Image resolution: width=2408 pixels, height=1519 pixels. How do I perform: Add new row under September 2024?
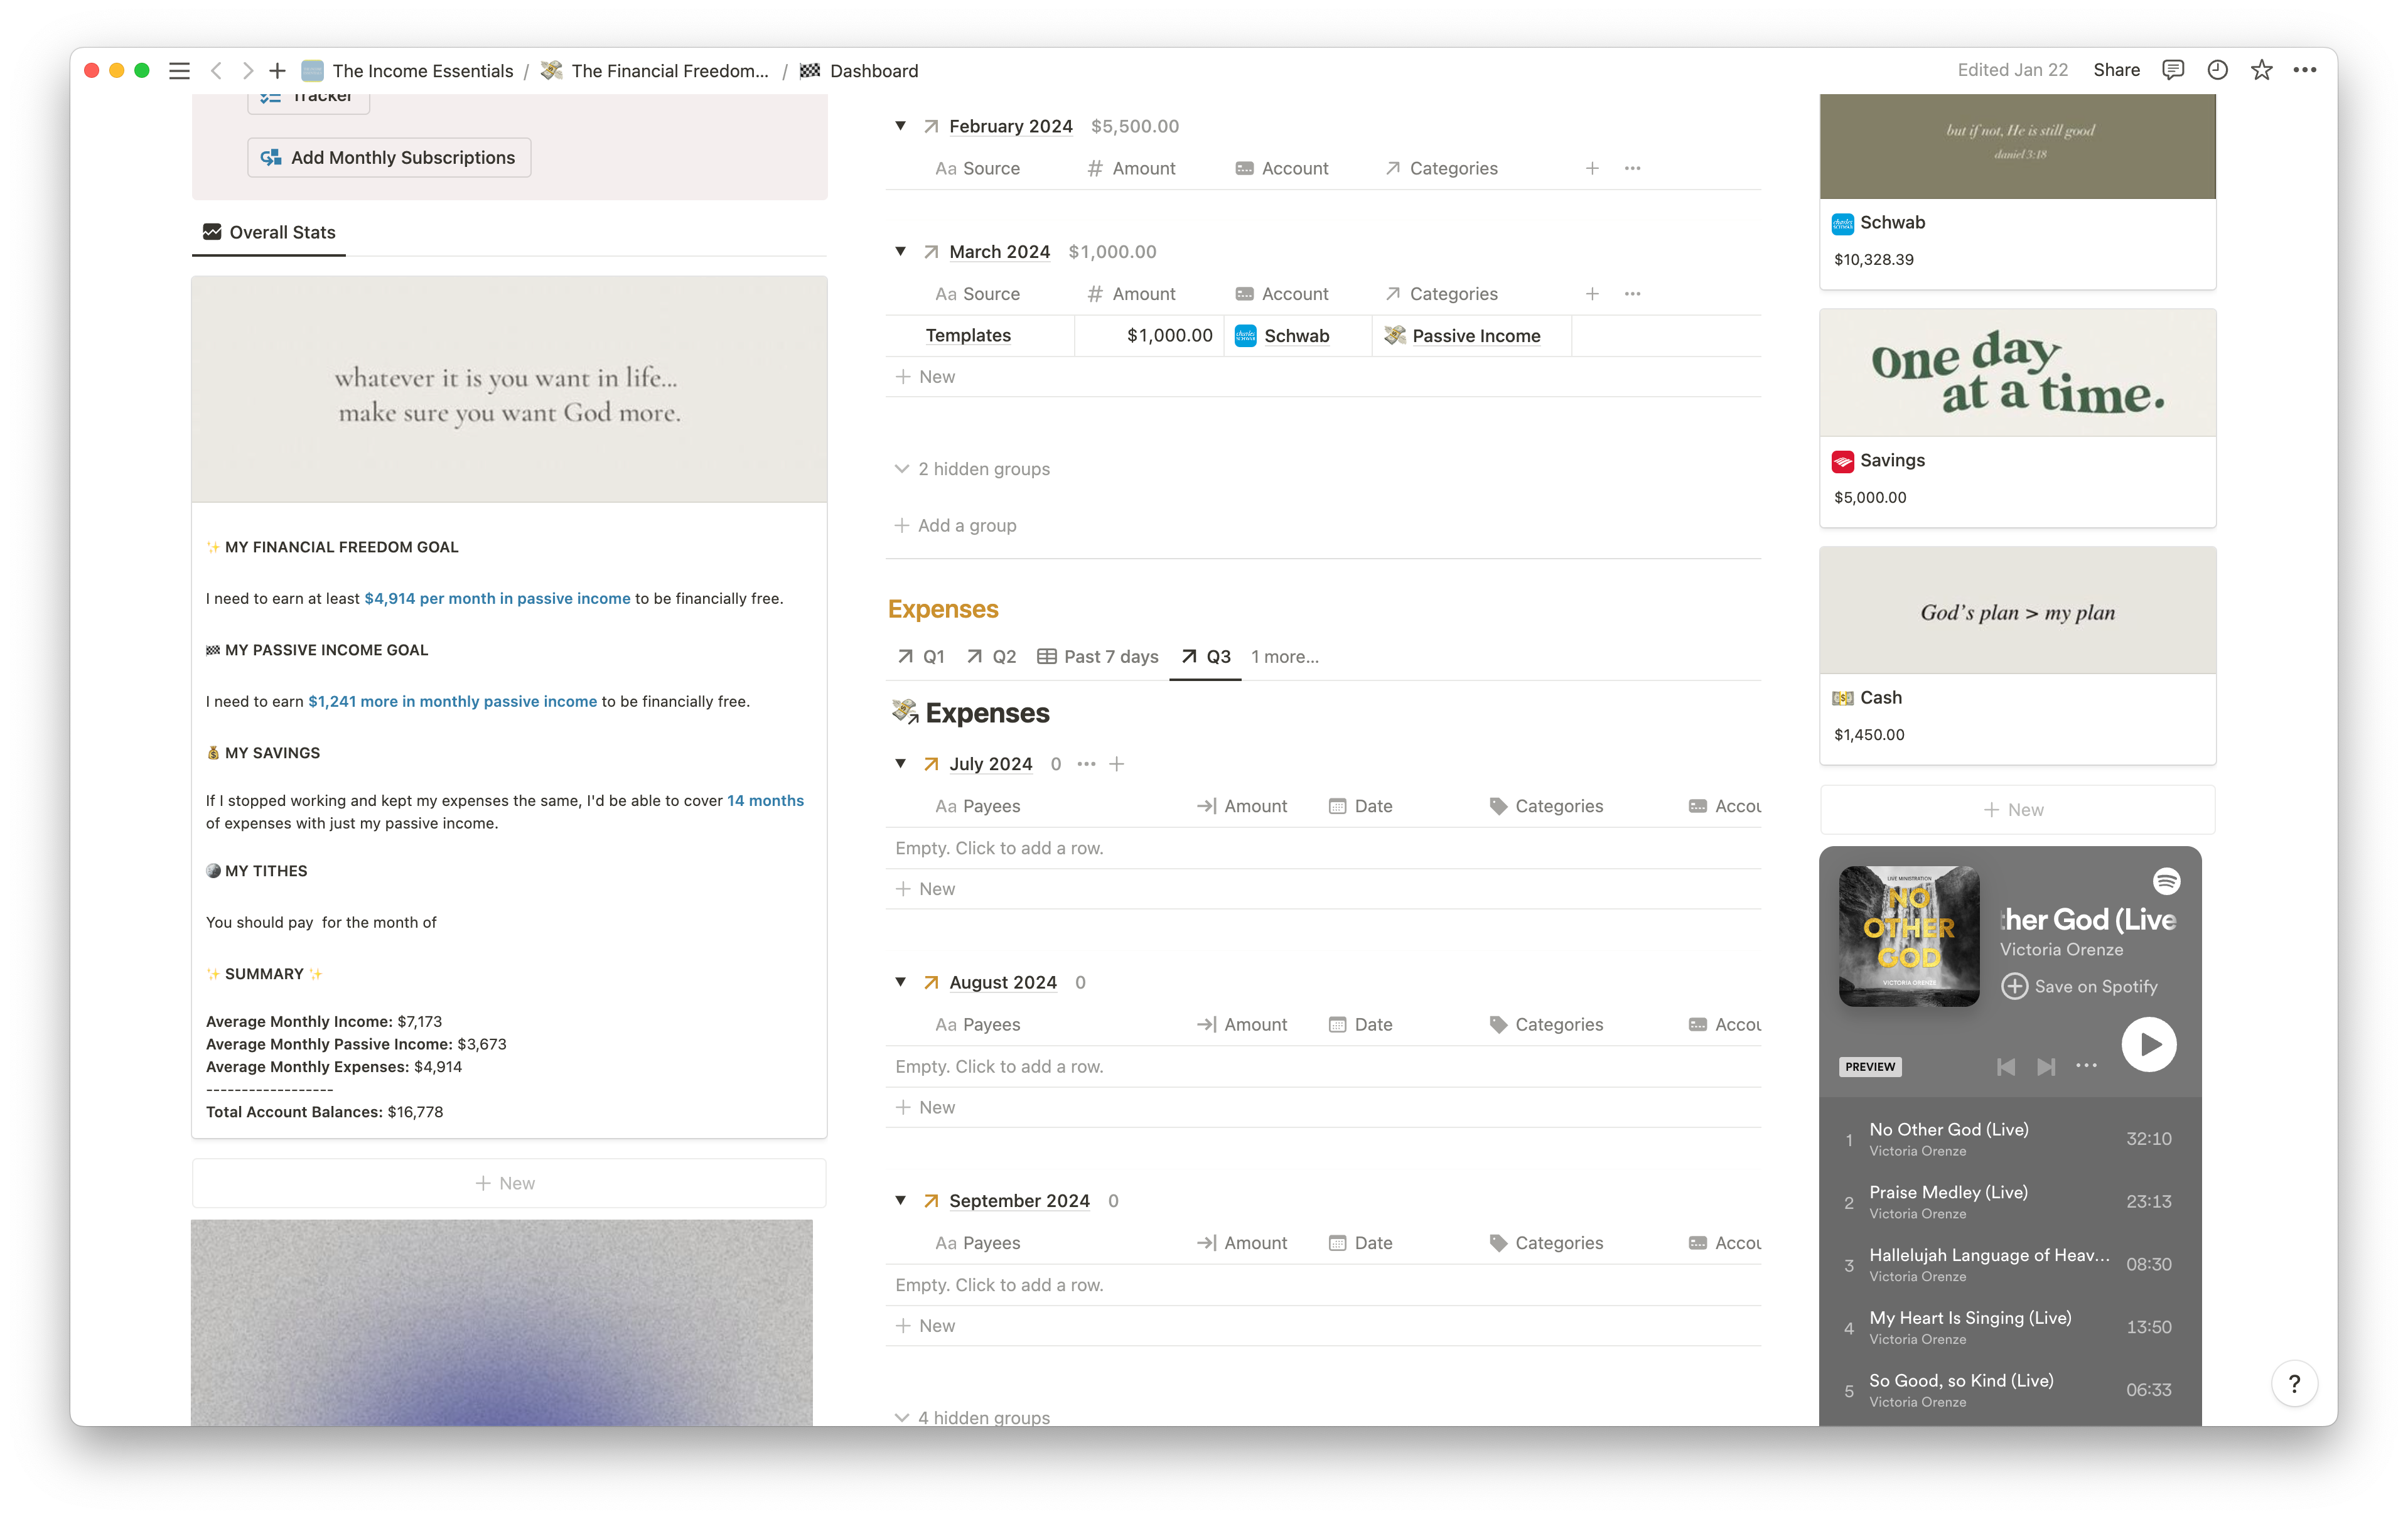pos(1322,1326)
